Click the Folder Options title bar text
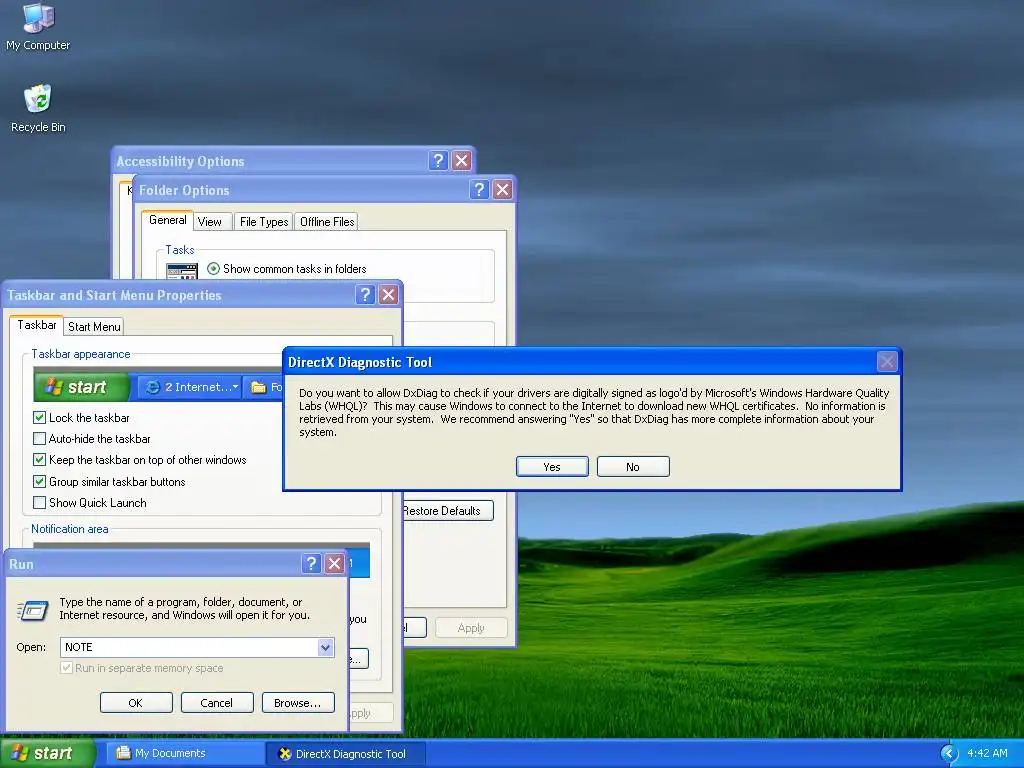 point(184,190)
